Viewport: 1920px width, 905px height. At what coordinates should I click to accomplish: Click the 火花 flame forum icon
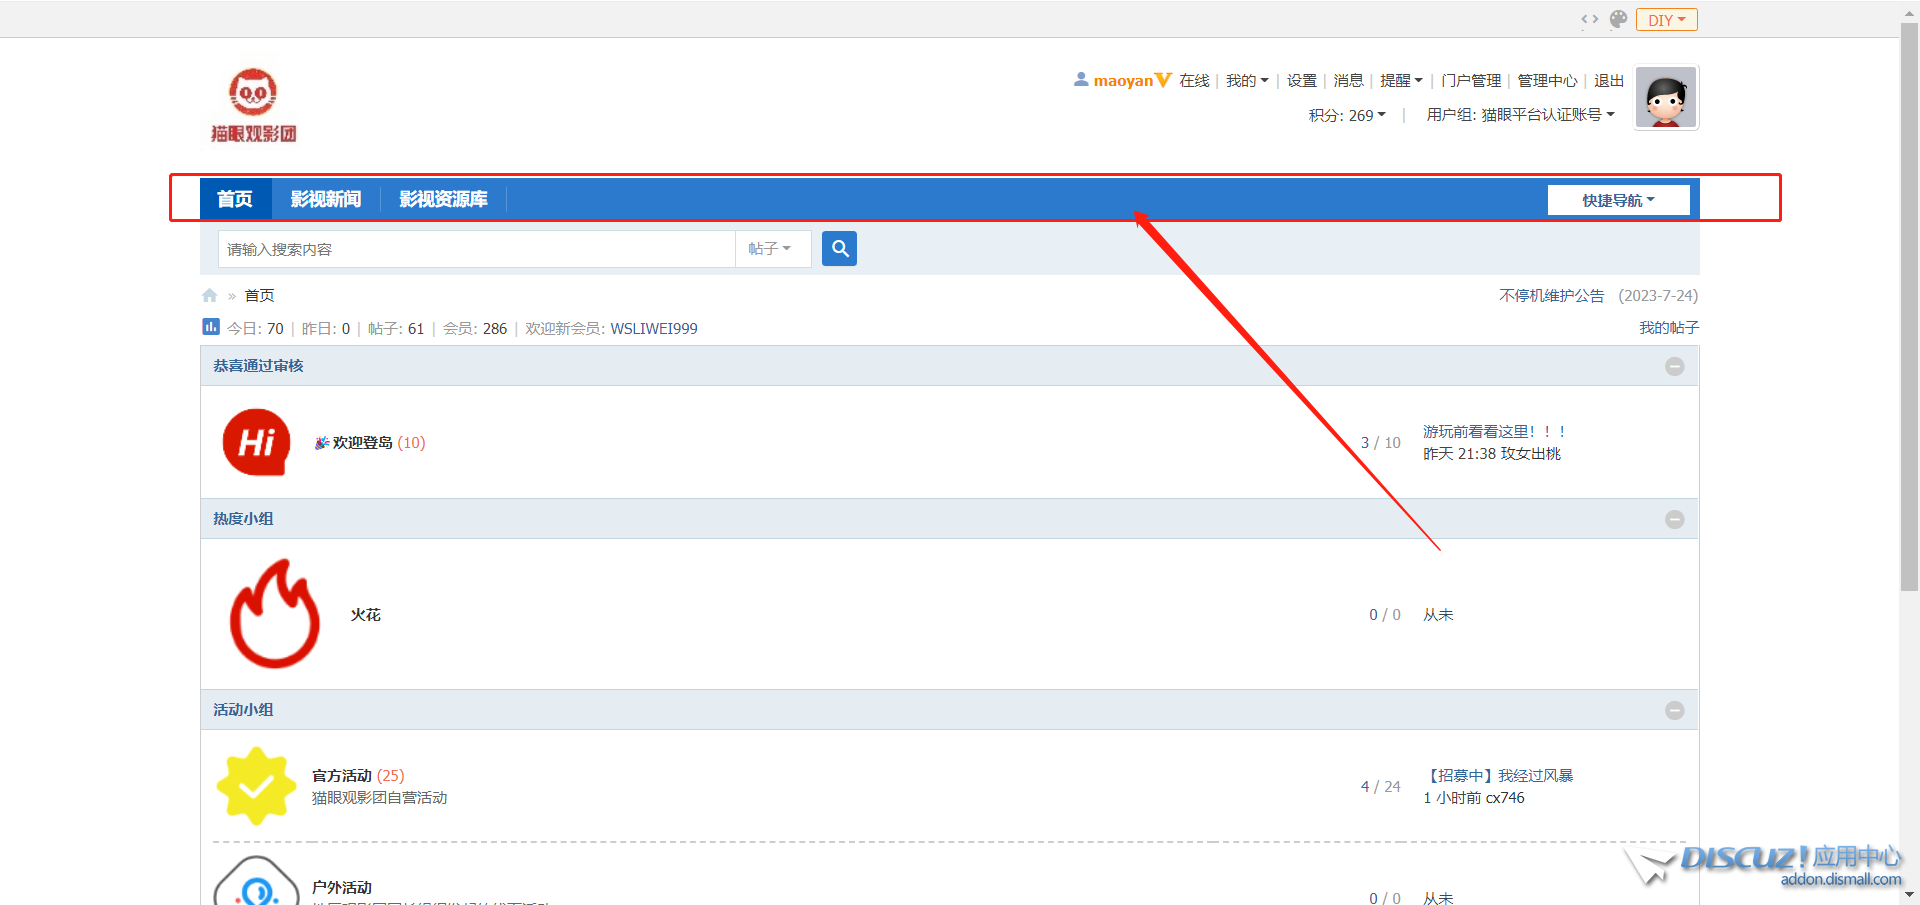click(x=274, y=614)
